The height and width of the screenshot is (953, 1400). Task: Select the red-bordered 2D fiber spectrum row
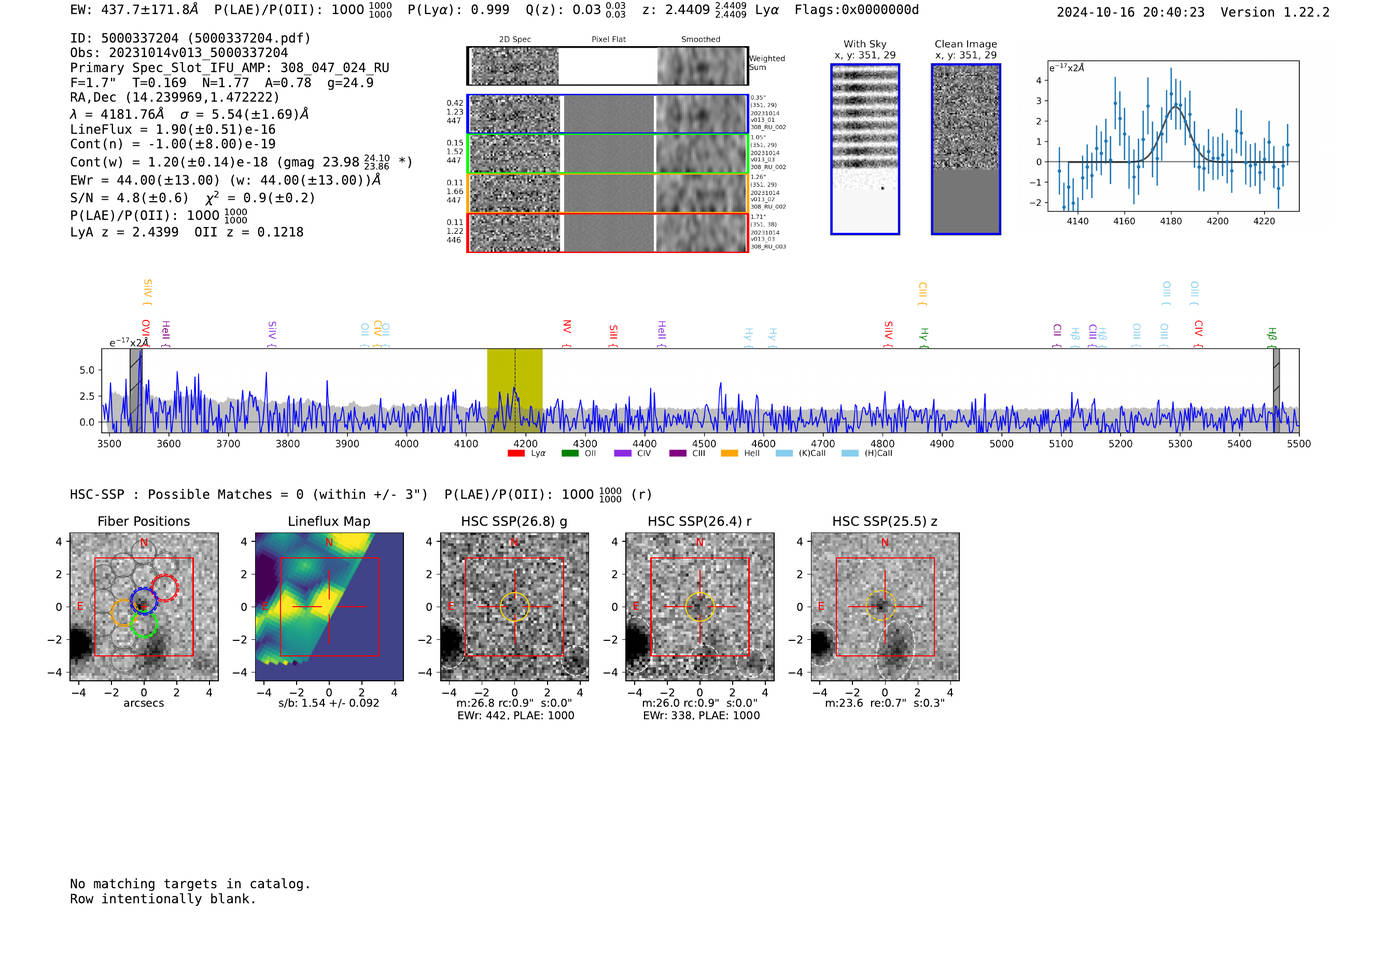click(x=608, y=233)
